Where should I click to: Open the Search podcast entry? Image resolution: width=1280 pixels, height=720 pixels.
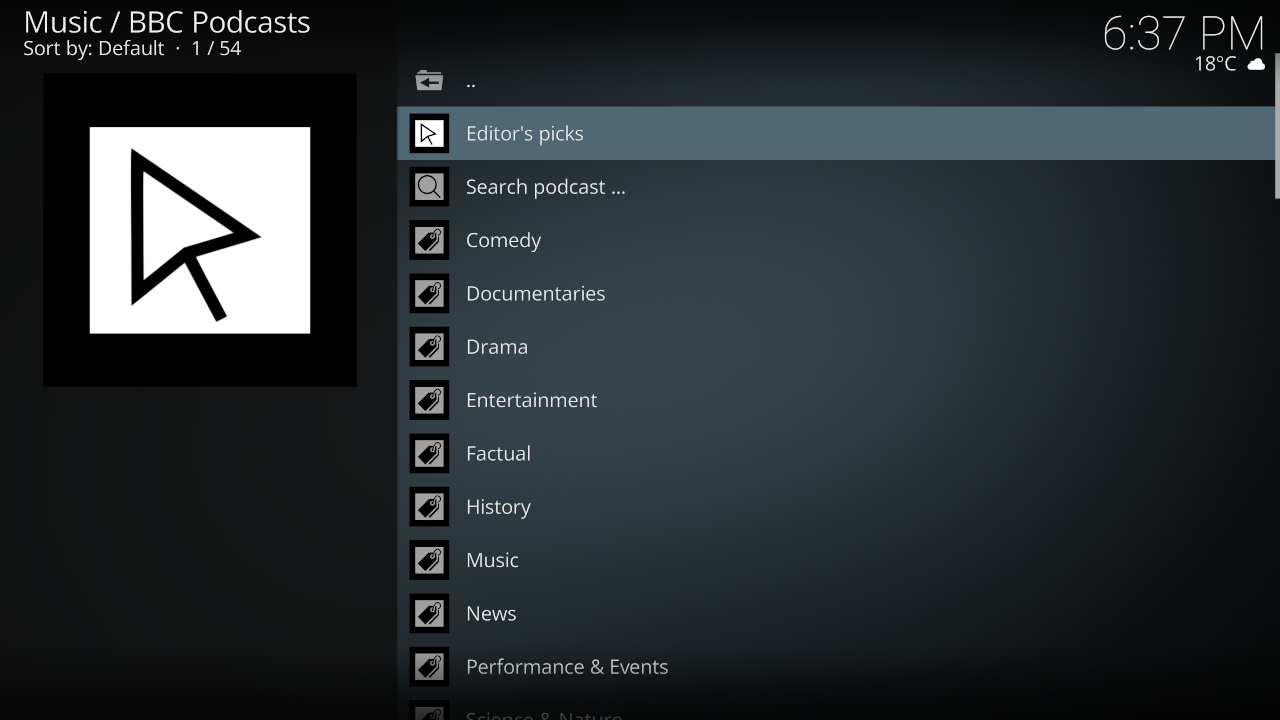click(545, 187)
